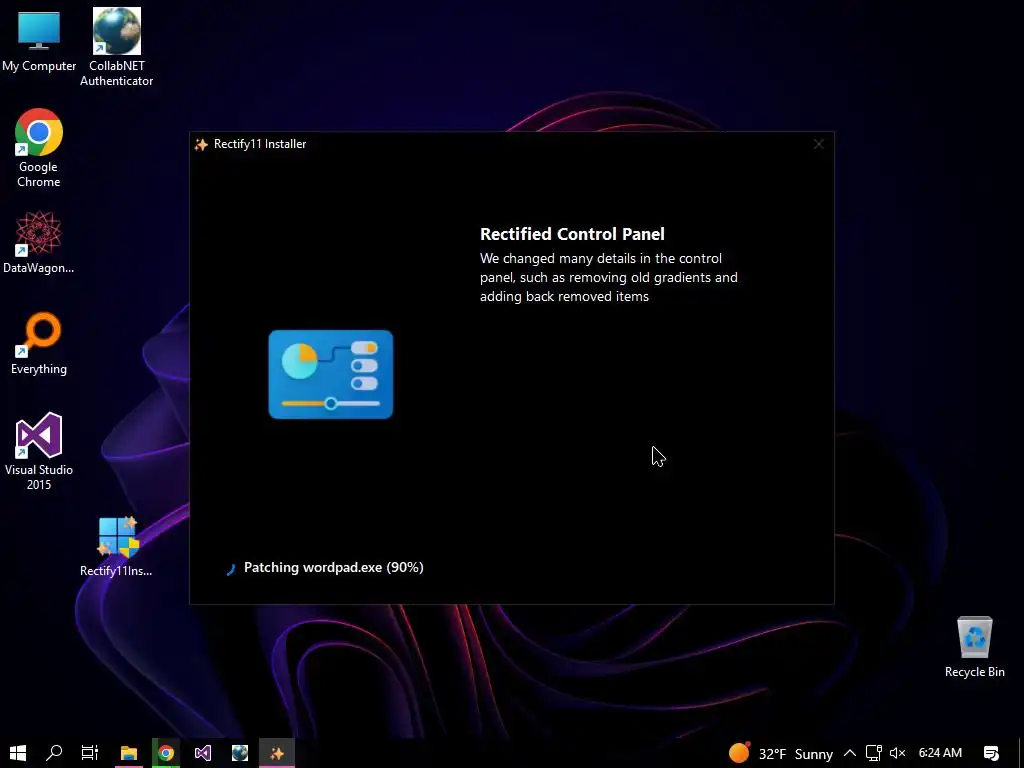Image resolution: width=1024 pixels, height=768 pixels.
Task: Close the Rectify11 Installer window
Action: pos(818,144)
